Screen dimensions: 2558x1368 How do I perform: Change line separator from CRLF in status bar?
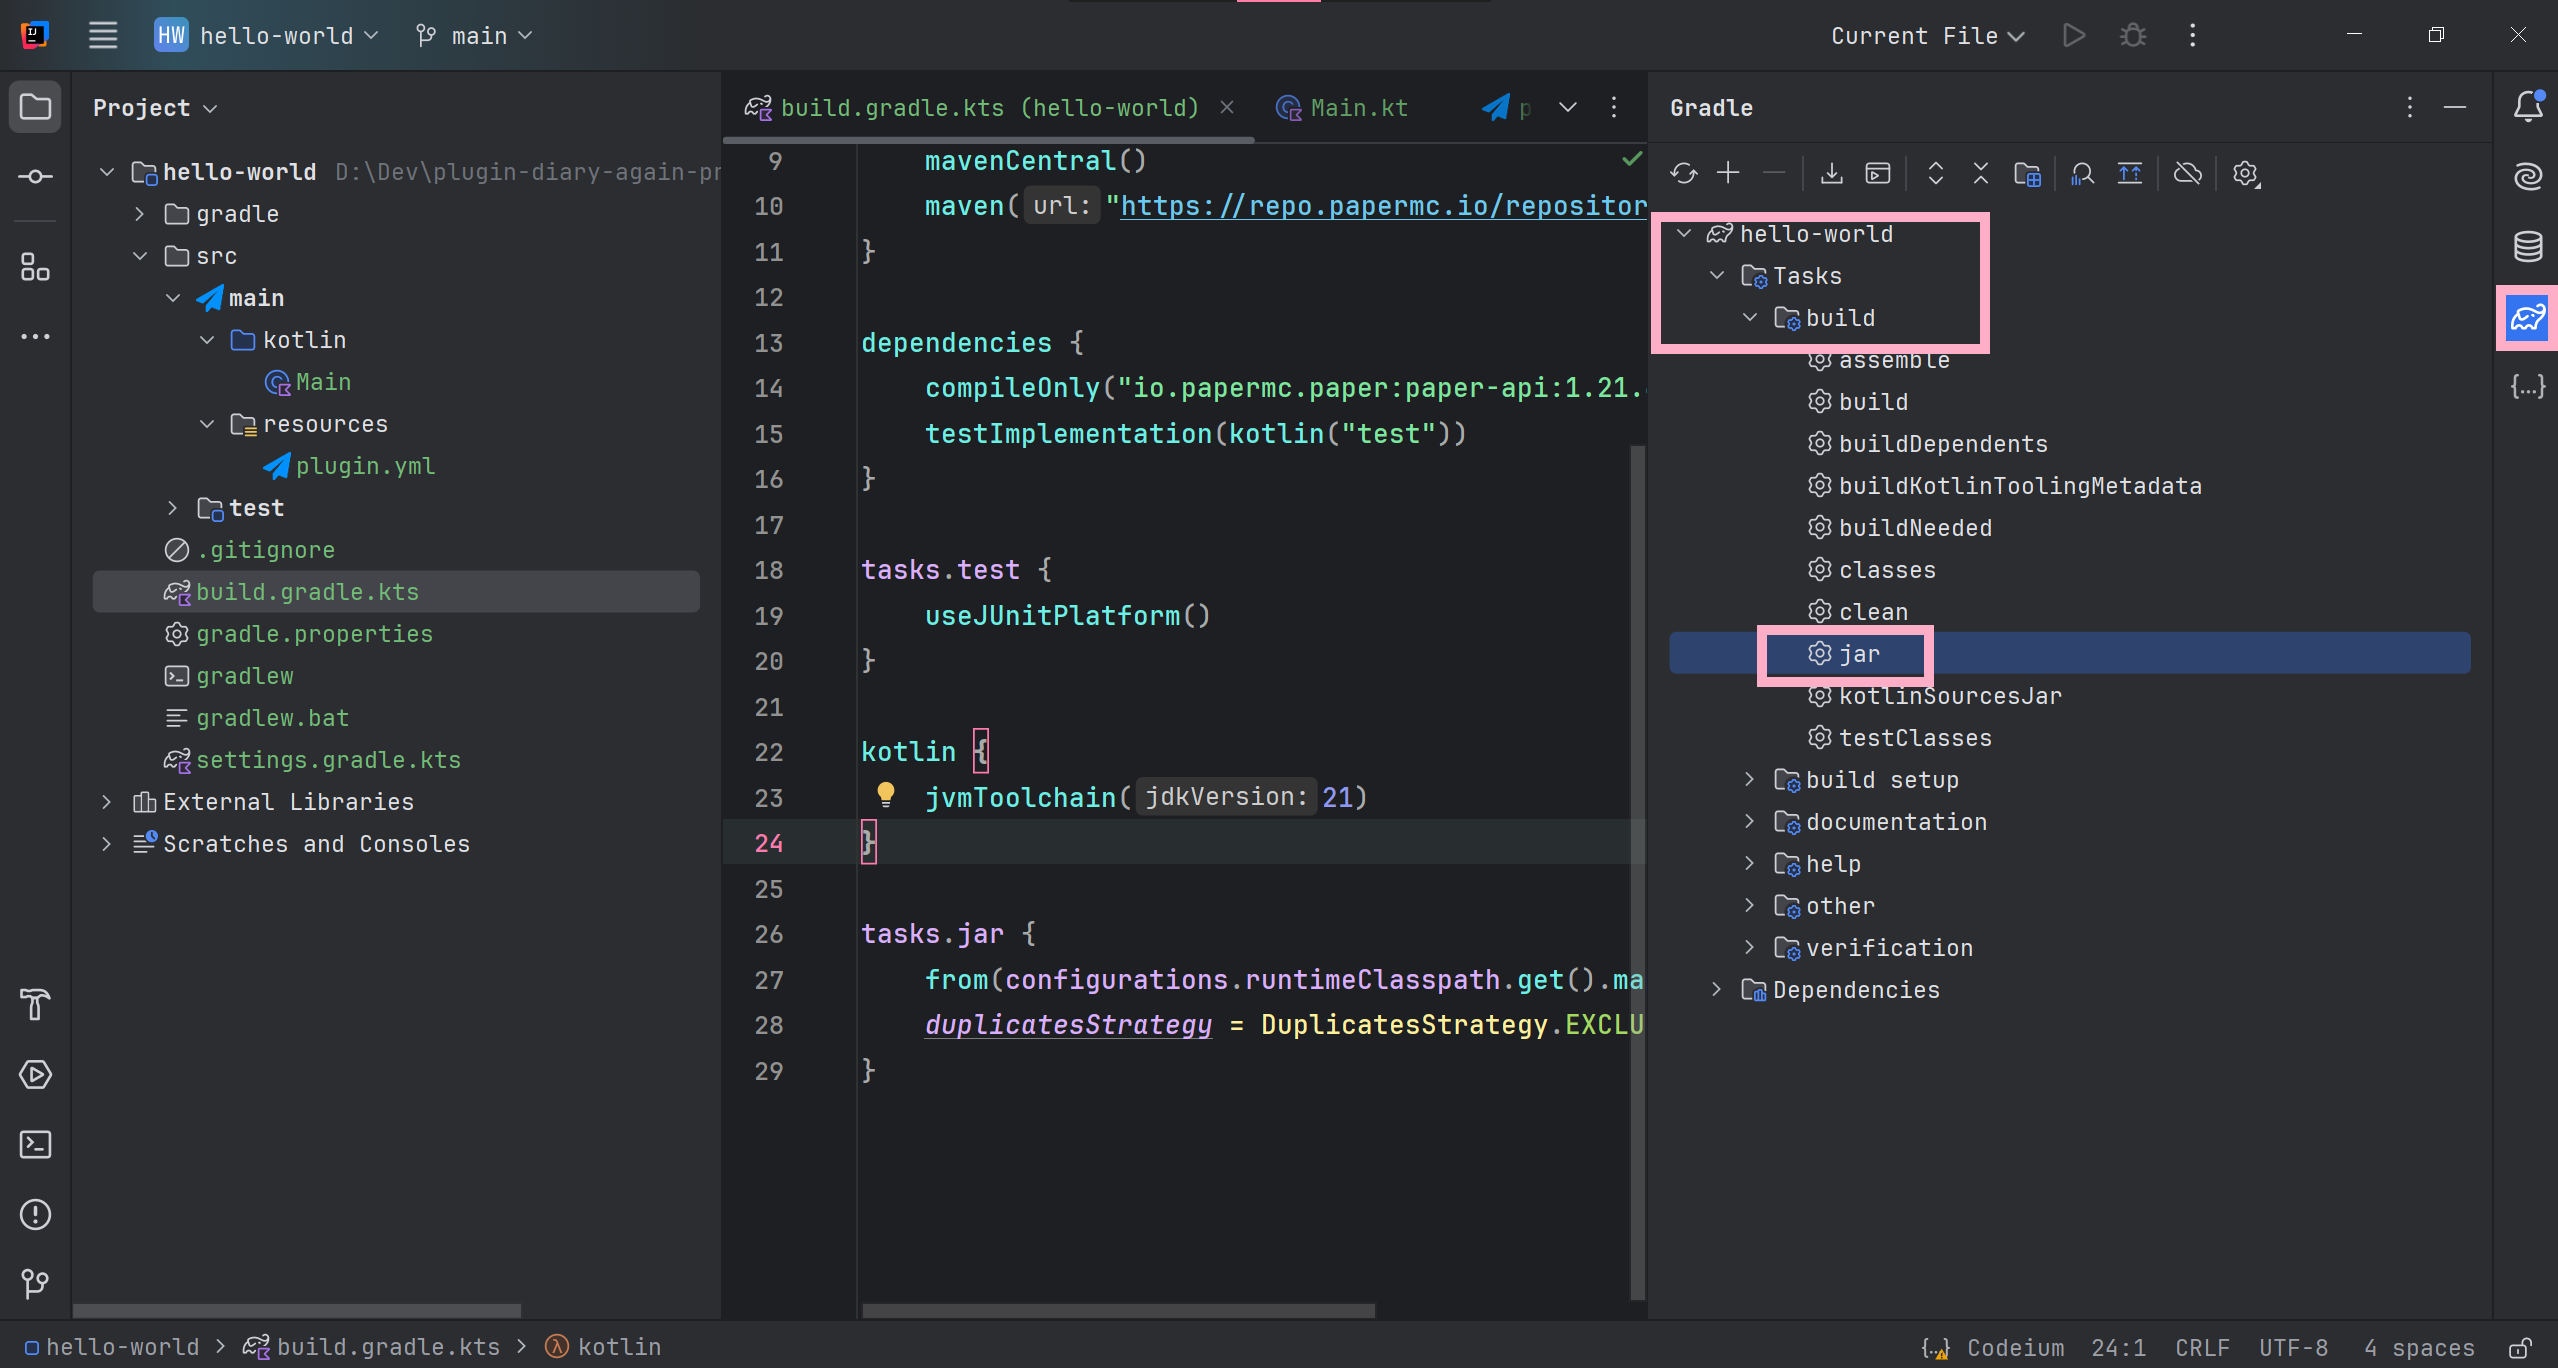point(2199,1347)
